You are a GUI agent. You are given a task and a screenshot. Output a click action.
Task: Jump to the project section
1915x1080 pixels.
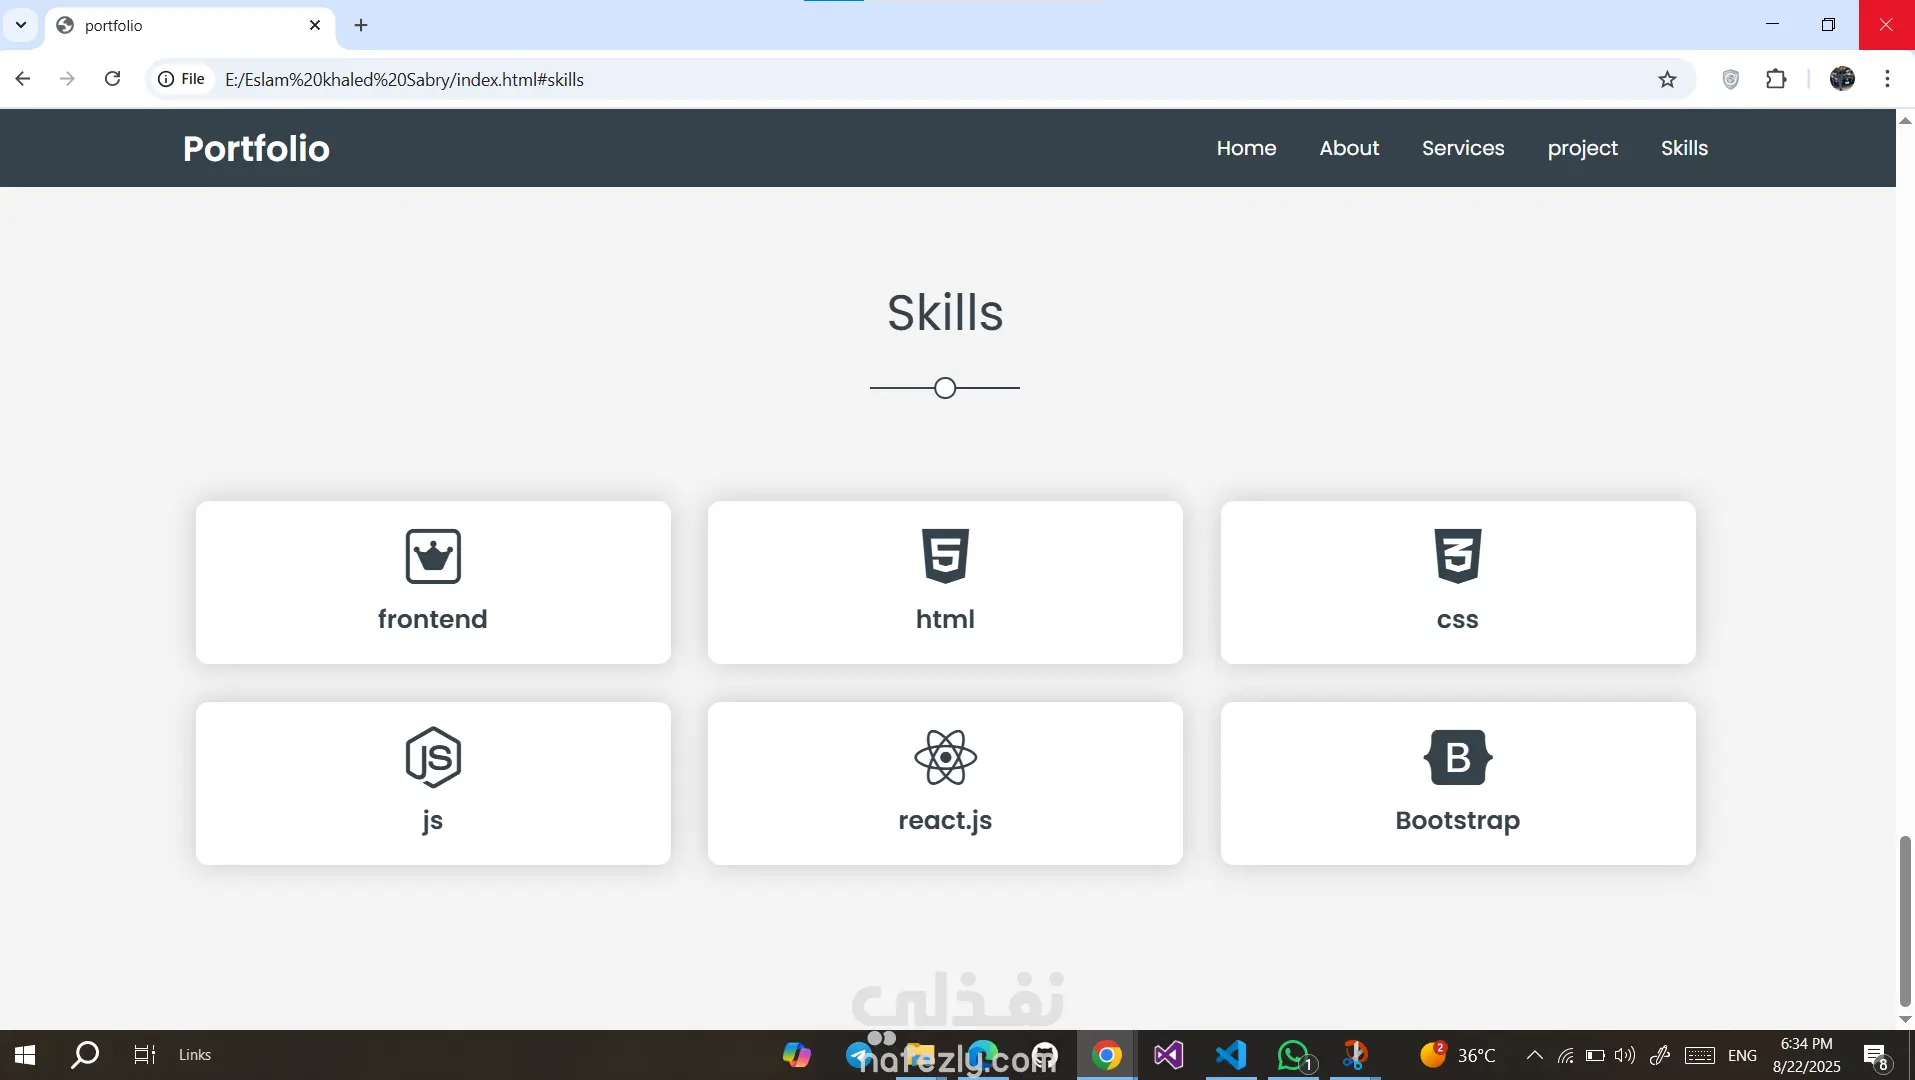(x=1582, y=149)
